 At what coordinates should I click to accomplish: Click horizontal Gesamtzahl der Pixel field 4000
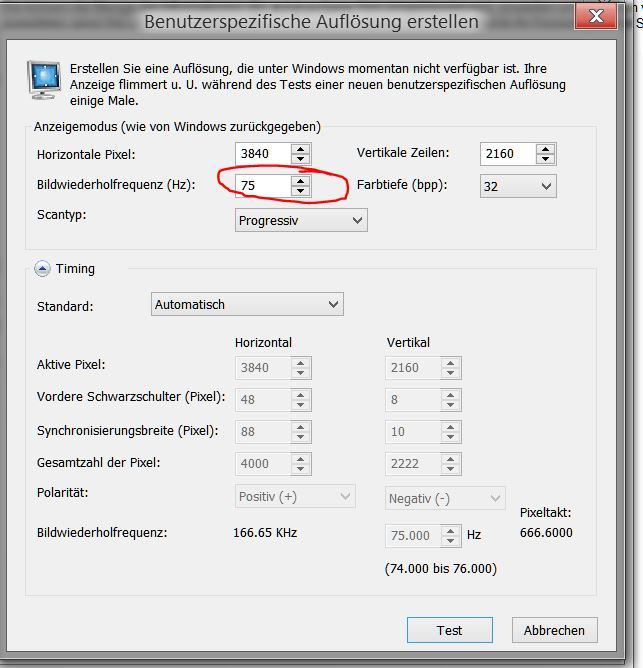coord(263,464)
